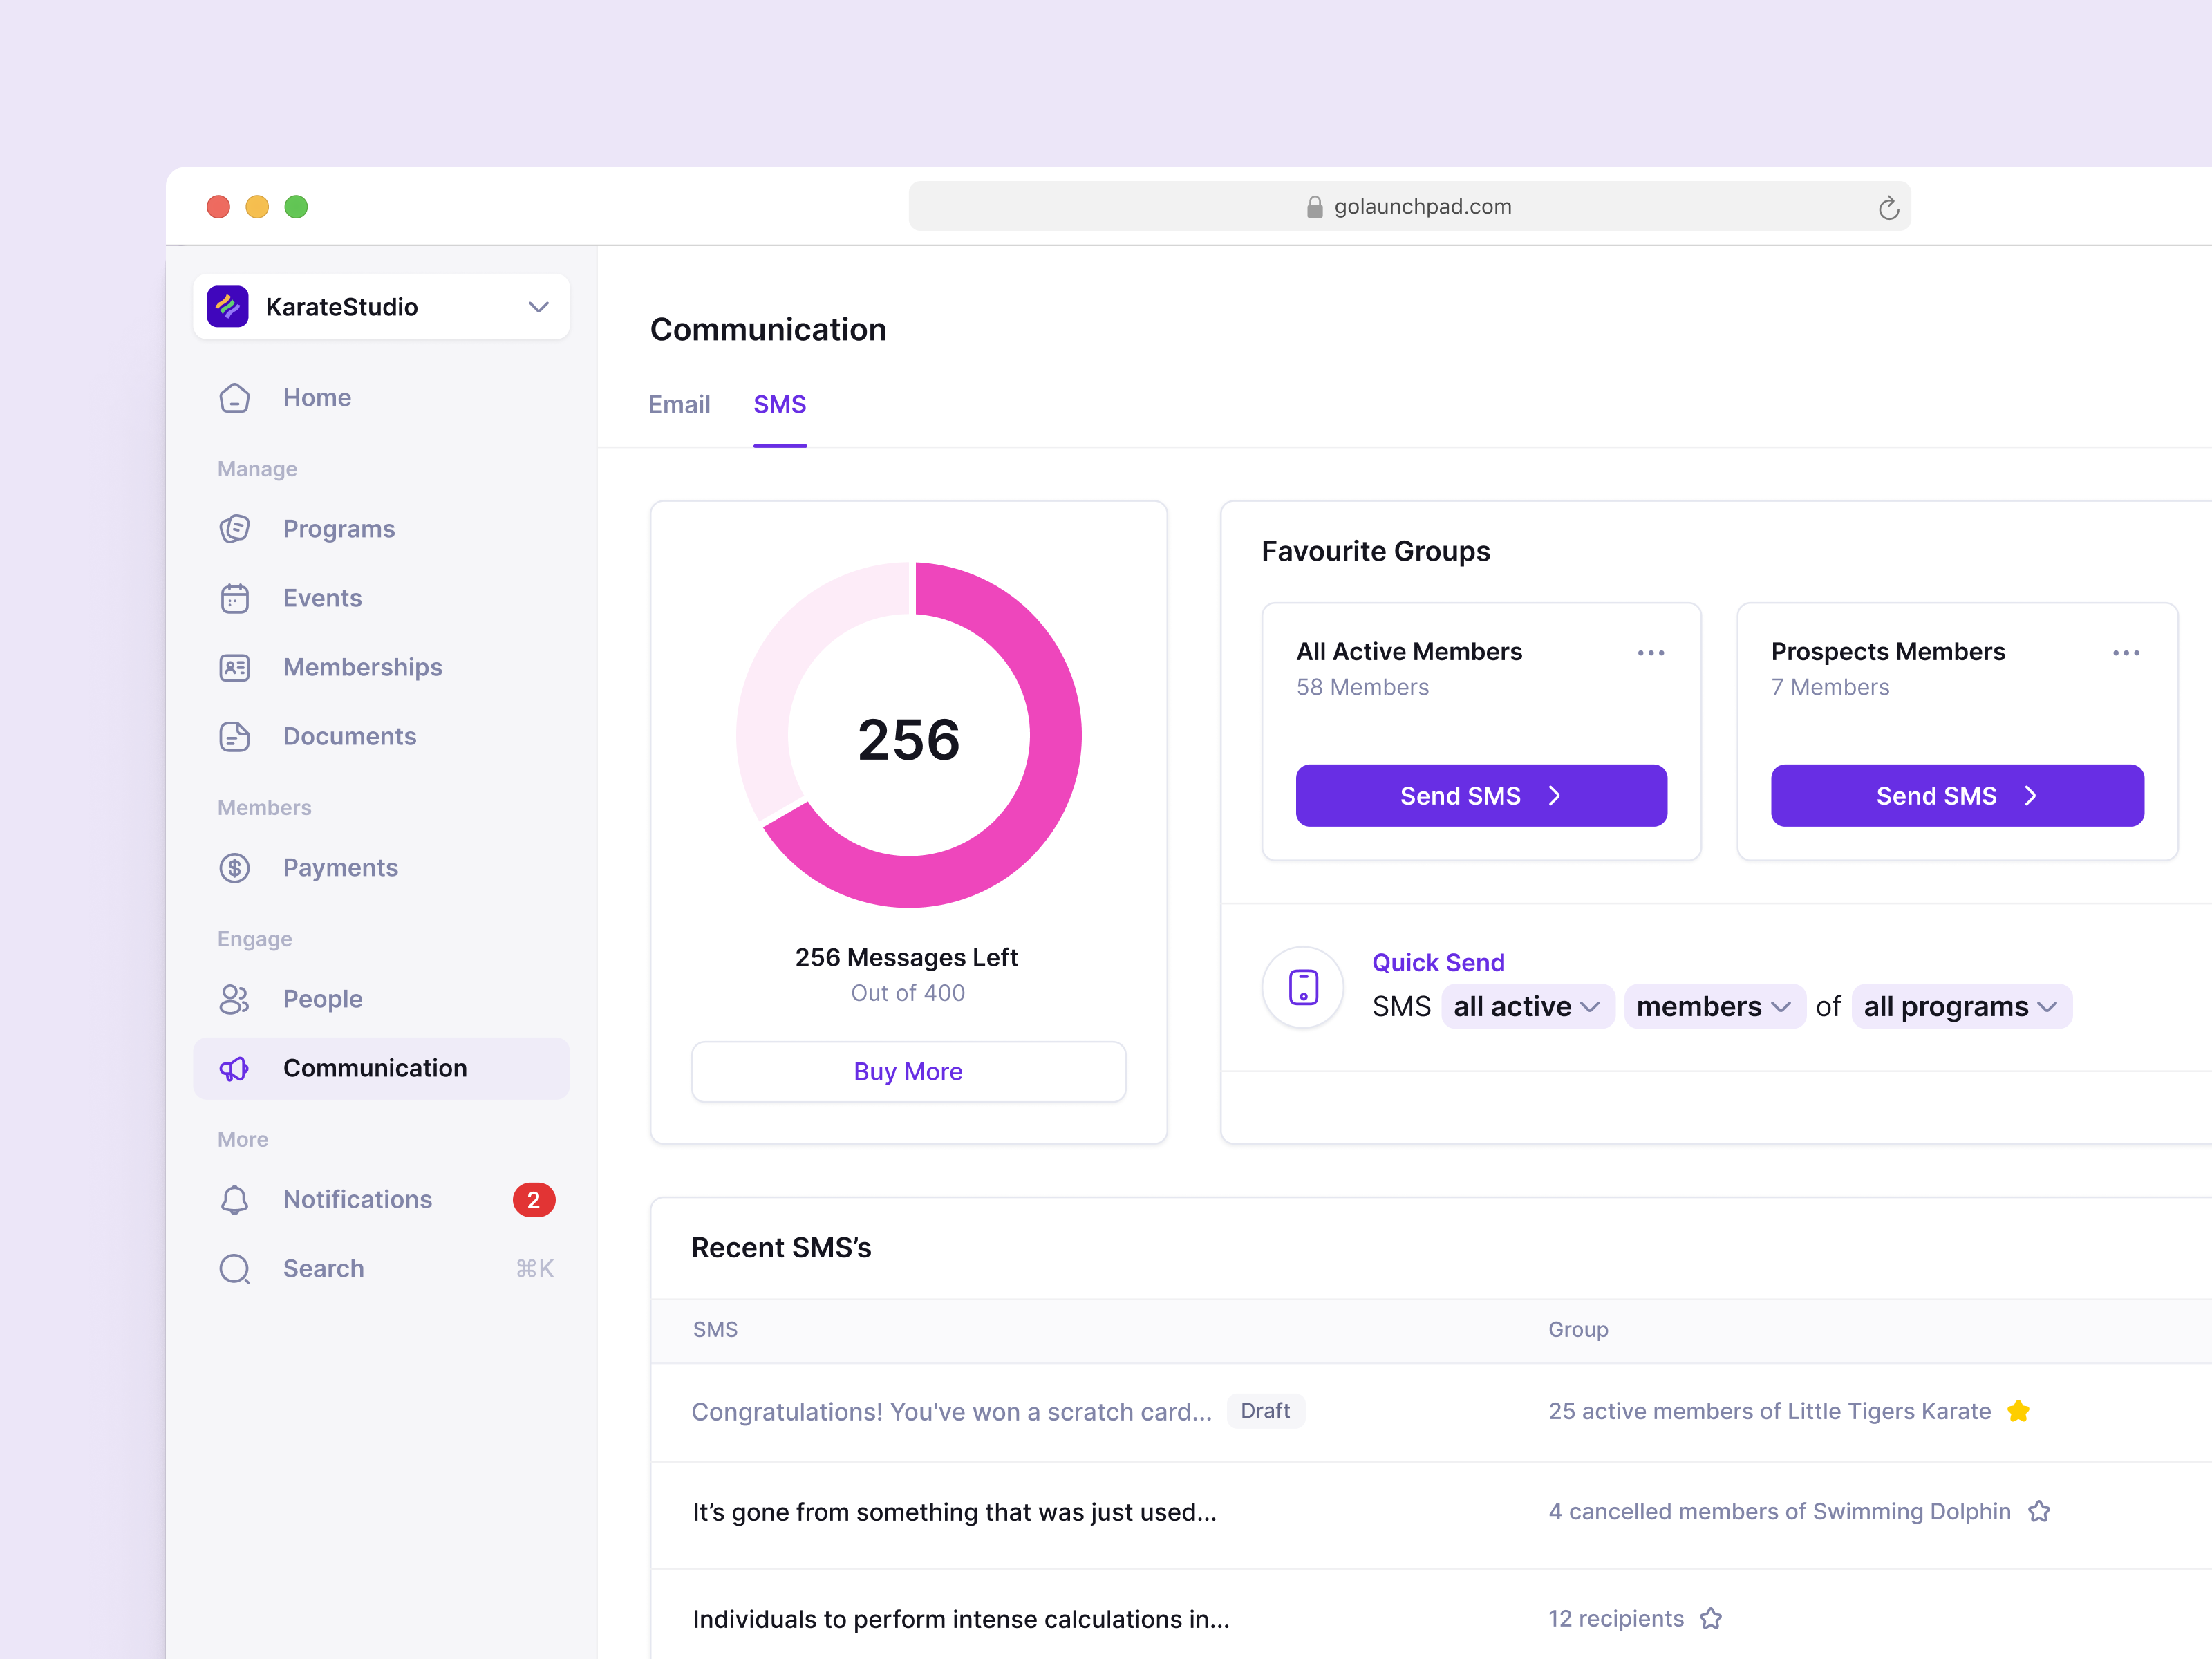The height and width of the screenshot is (1659, 2212).
Task: Open the 'all active' Quick Send dropdown
Action: pos(1527,1006)
